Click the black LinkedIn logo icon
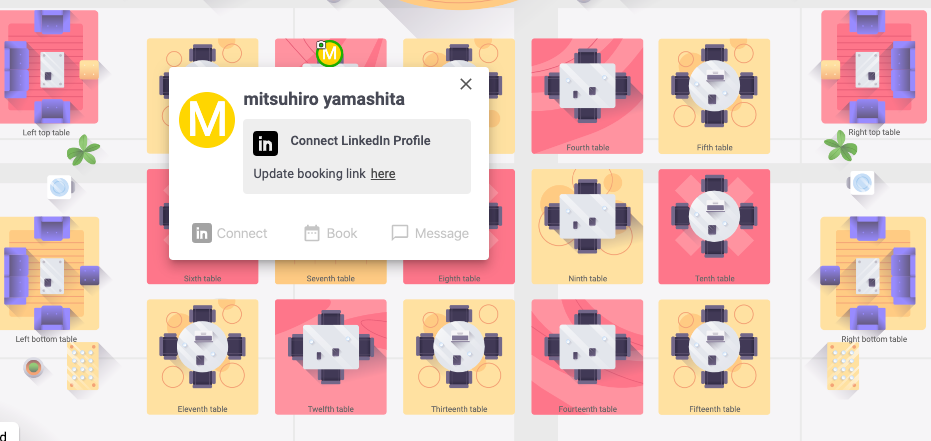Viewport: 931px width, 441px height. 265,144
